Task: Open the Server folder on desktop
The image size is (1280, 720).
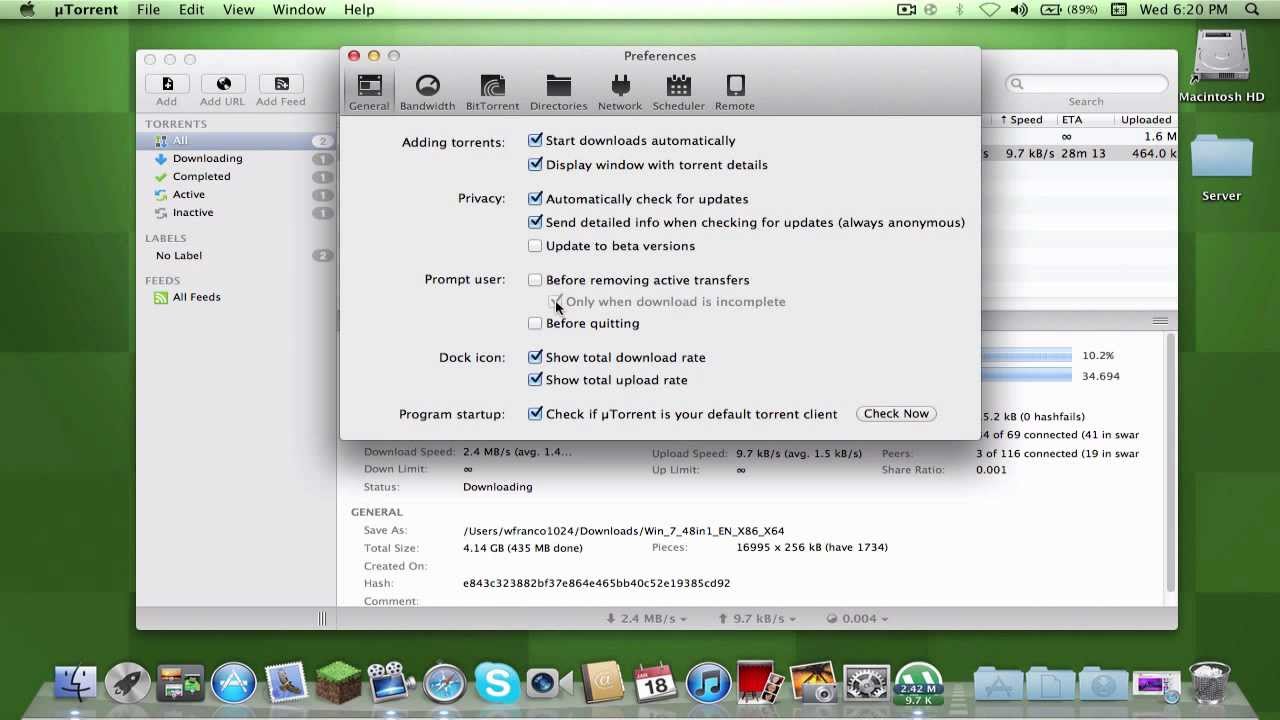Action: click(x=1221, y=168)
